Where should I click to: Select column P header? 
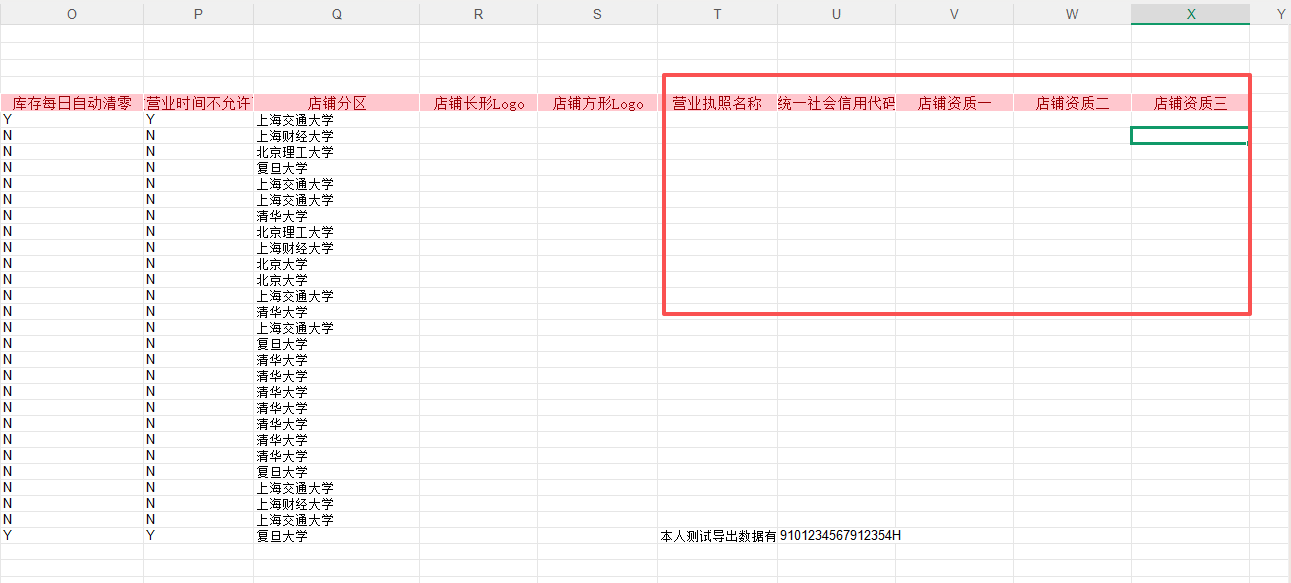pos(198,14)
